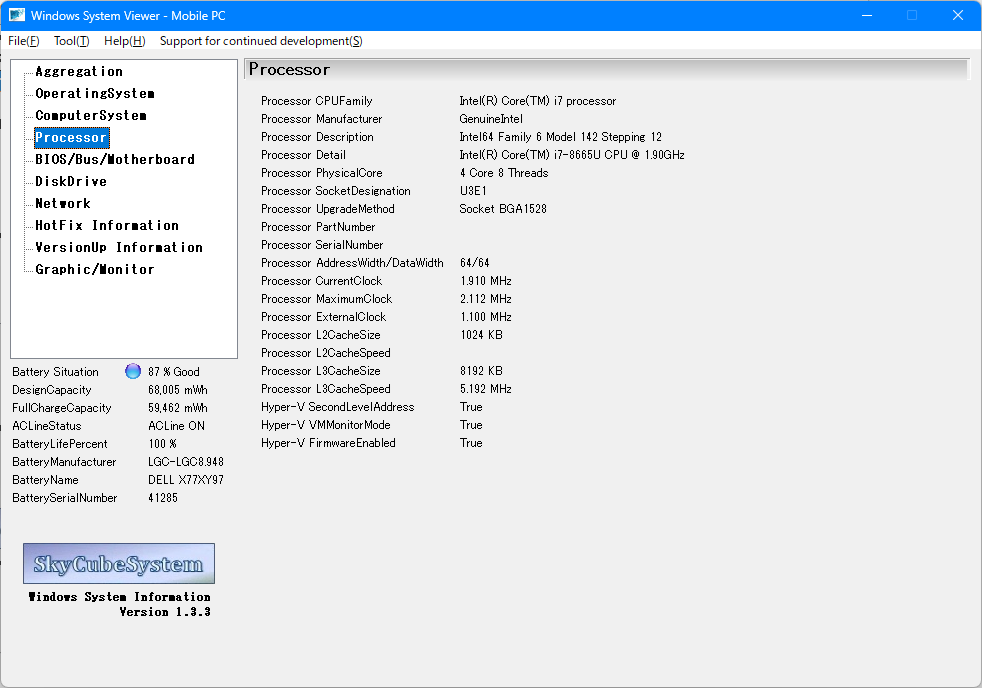Show BIOS/Bus/Motherboard information
The width and height of the screenshot is (982, 688).
(x=115, y=160)
